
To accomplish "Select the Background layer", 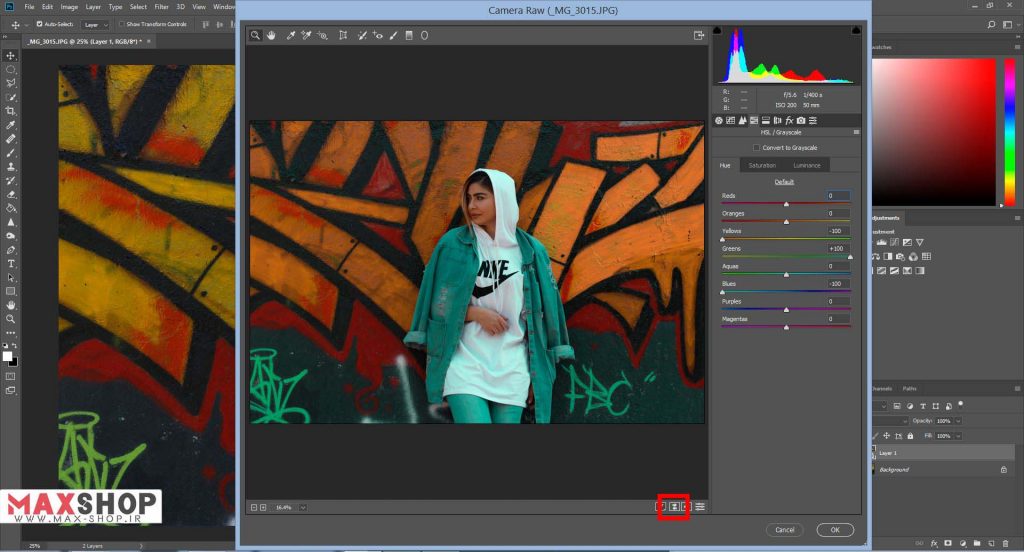I will [x=944, y=470].
